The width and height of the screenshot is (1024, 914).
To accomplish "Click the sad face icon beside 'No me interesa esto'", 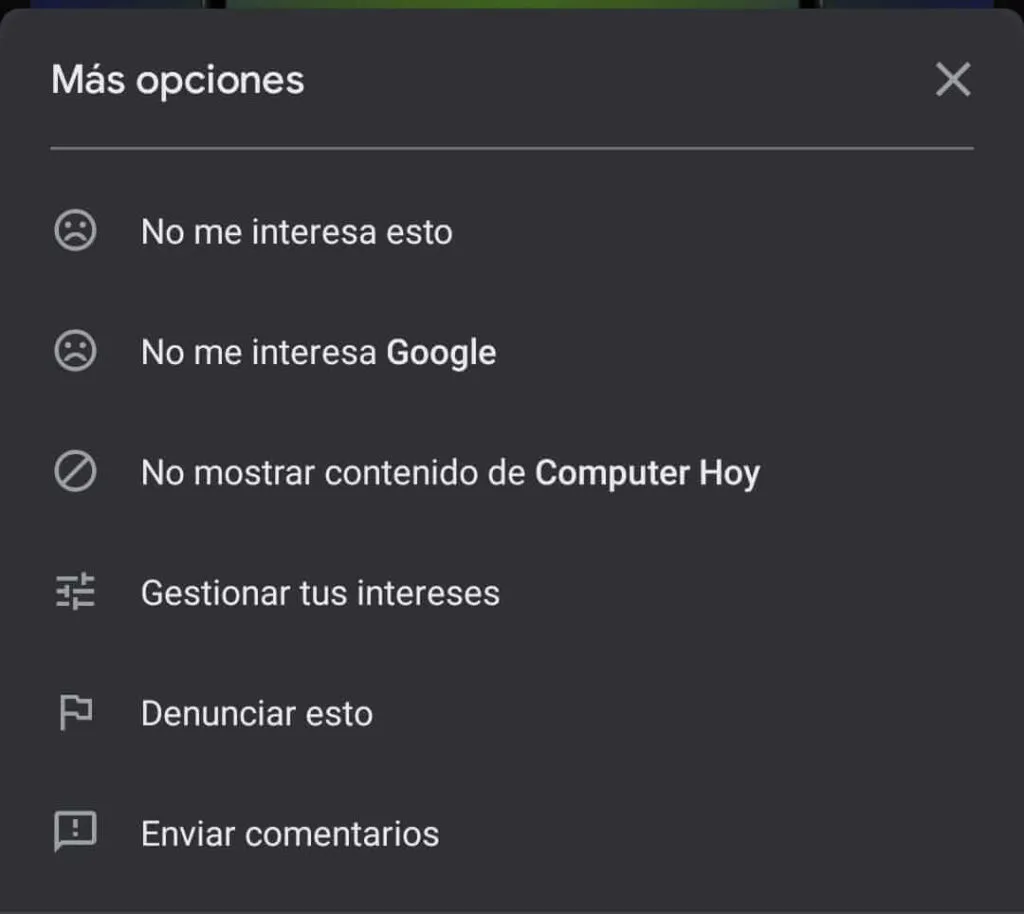I will click(74, 231).
